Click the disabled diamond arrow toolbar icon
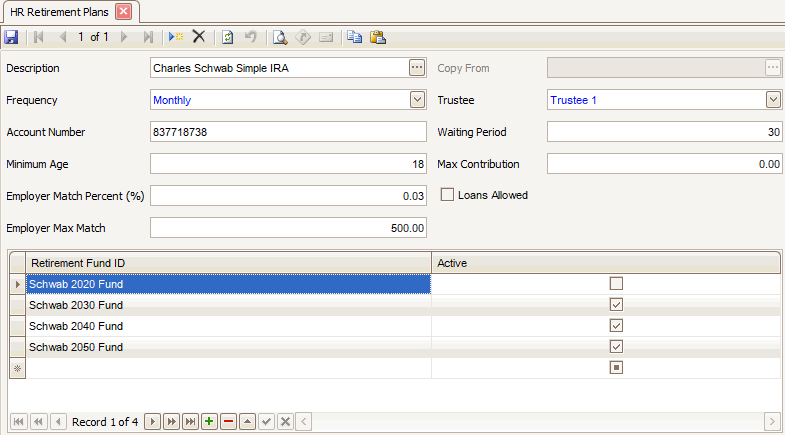 pyautogui.click(x=303, y=37)
